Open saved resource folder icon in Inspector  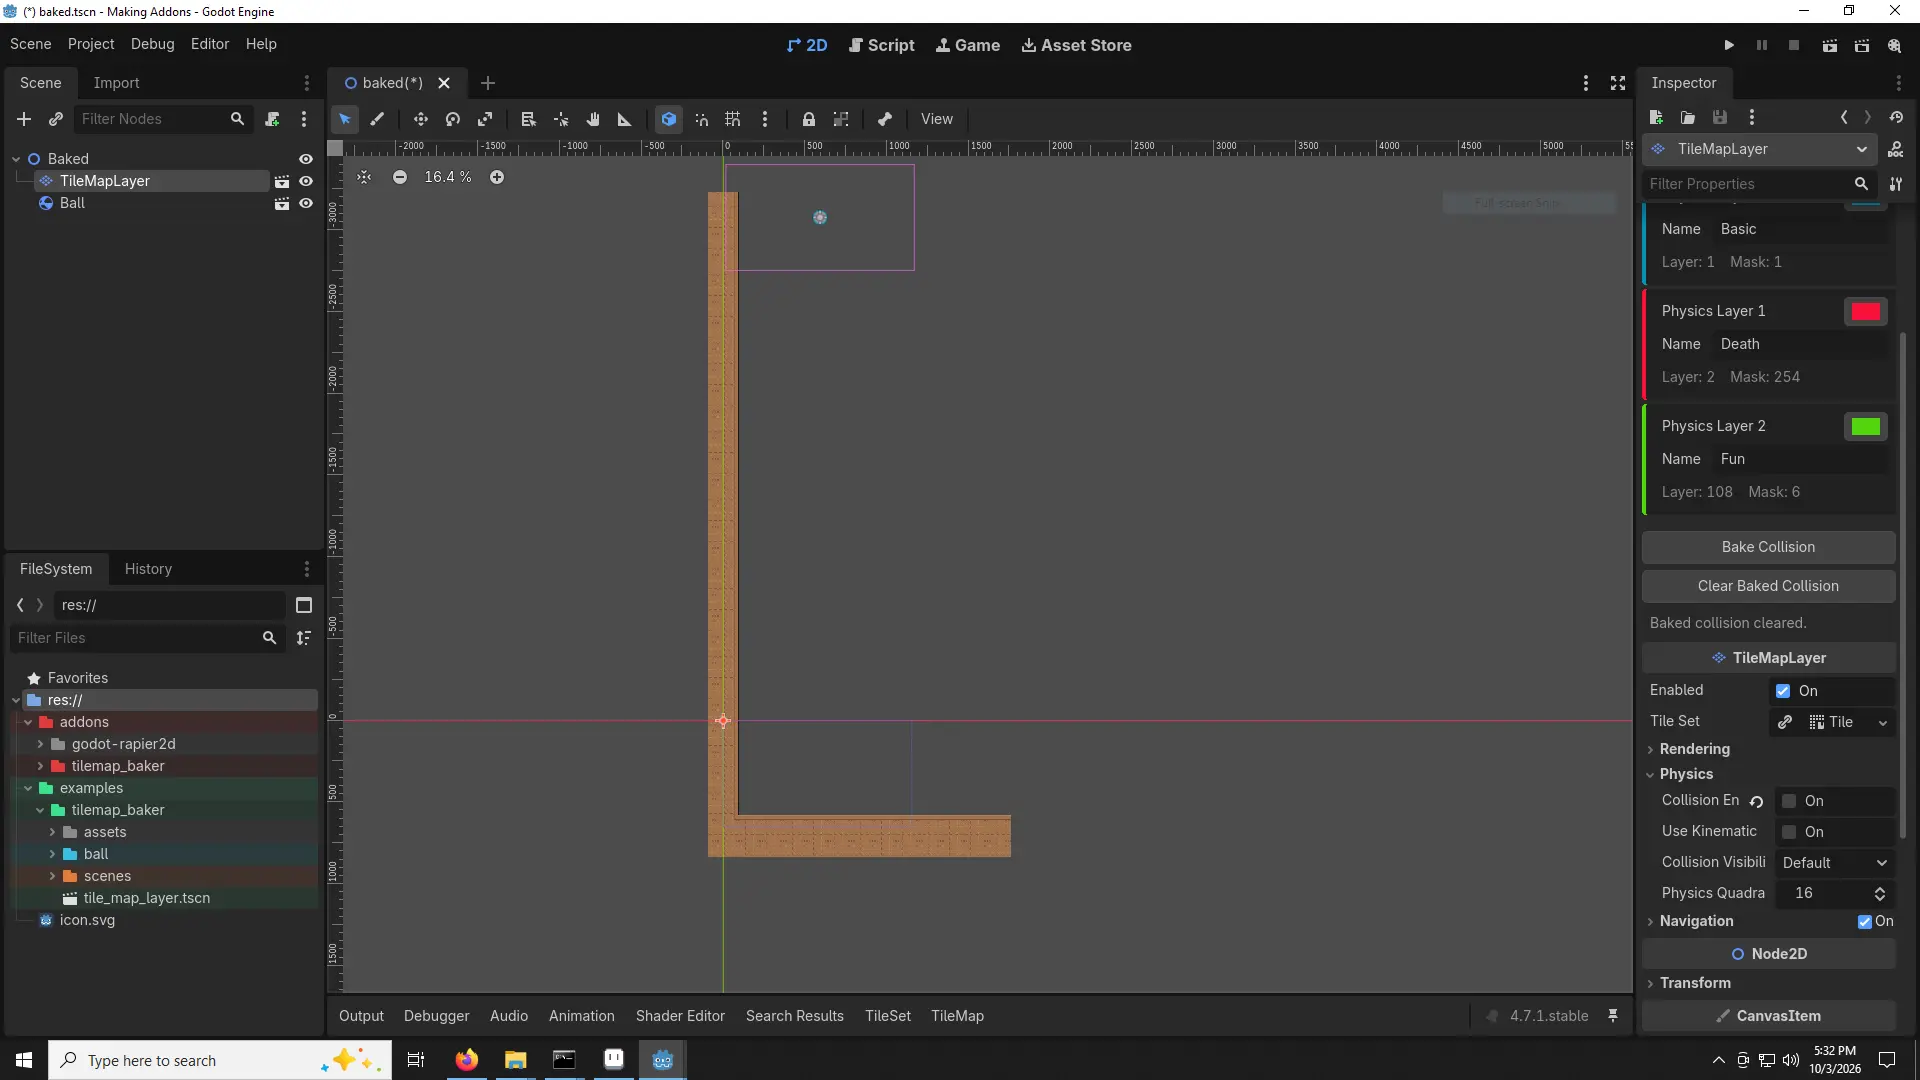click(1688, 118)
